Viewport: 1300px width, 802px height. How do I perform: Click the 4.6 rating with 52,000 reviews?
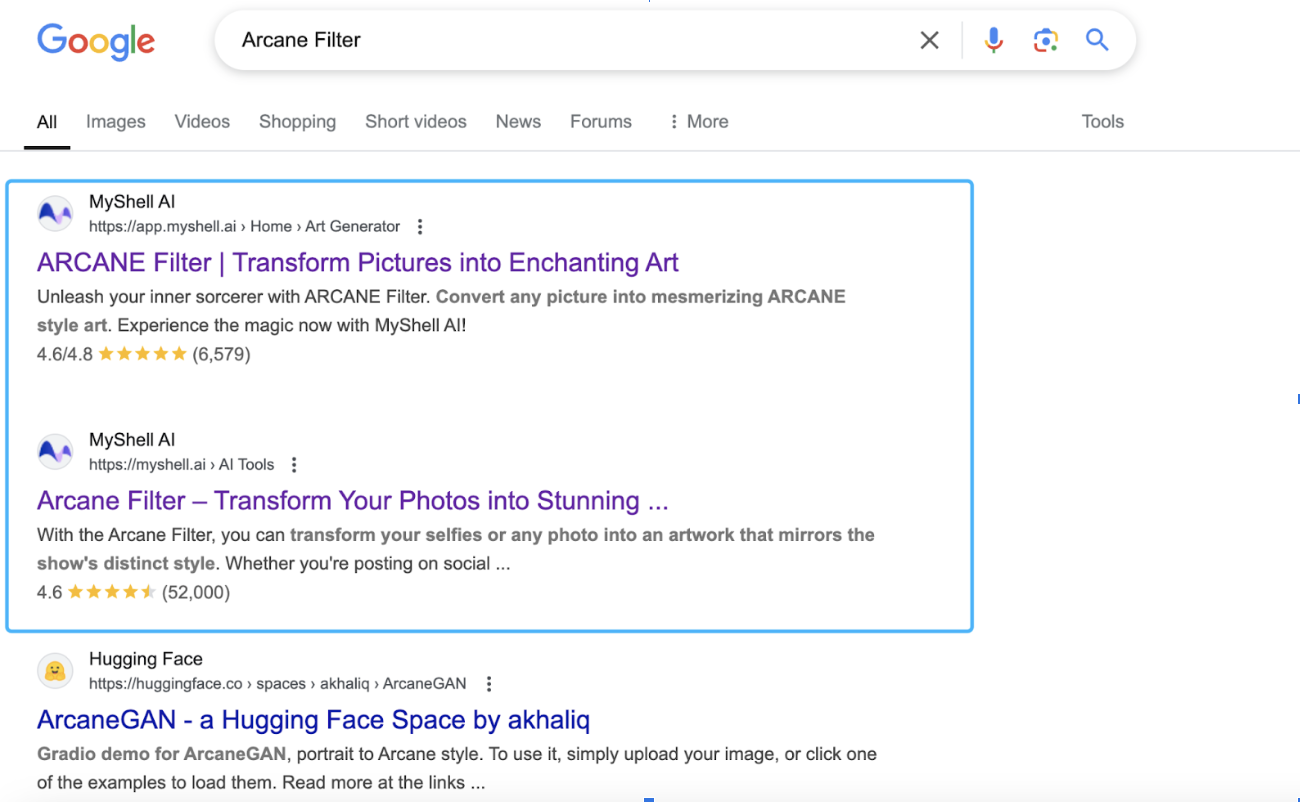click(x=133, y=593)
